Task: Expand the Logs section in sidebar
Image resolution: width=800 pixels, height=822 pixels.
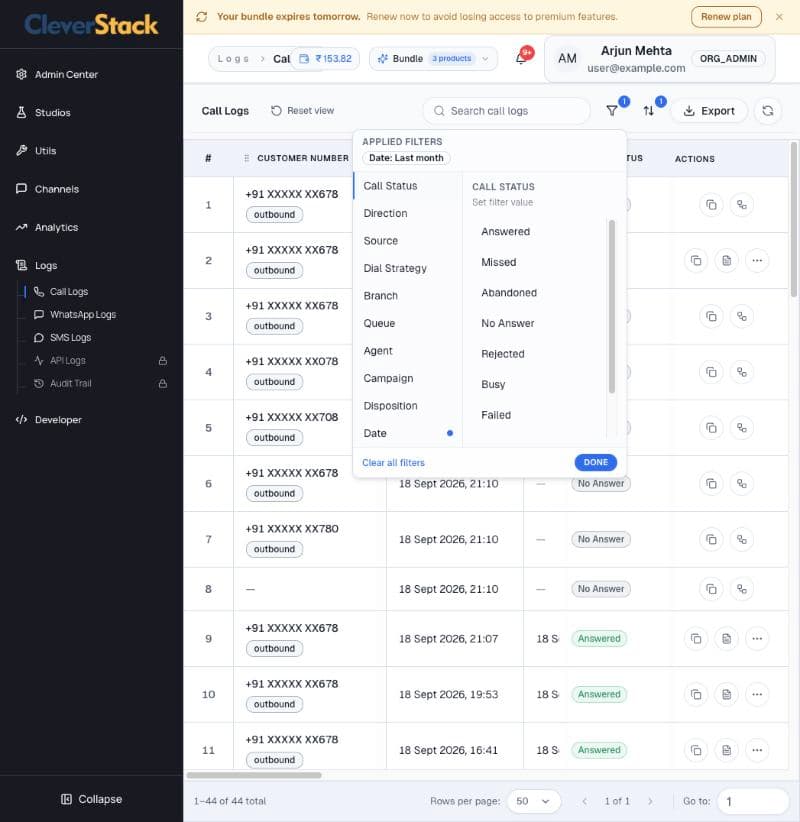Action: pyautogui.click(x=46, y=266)
